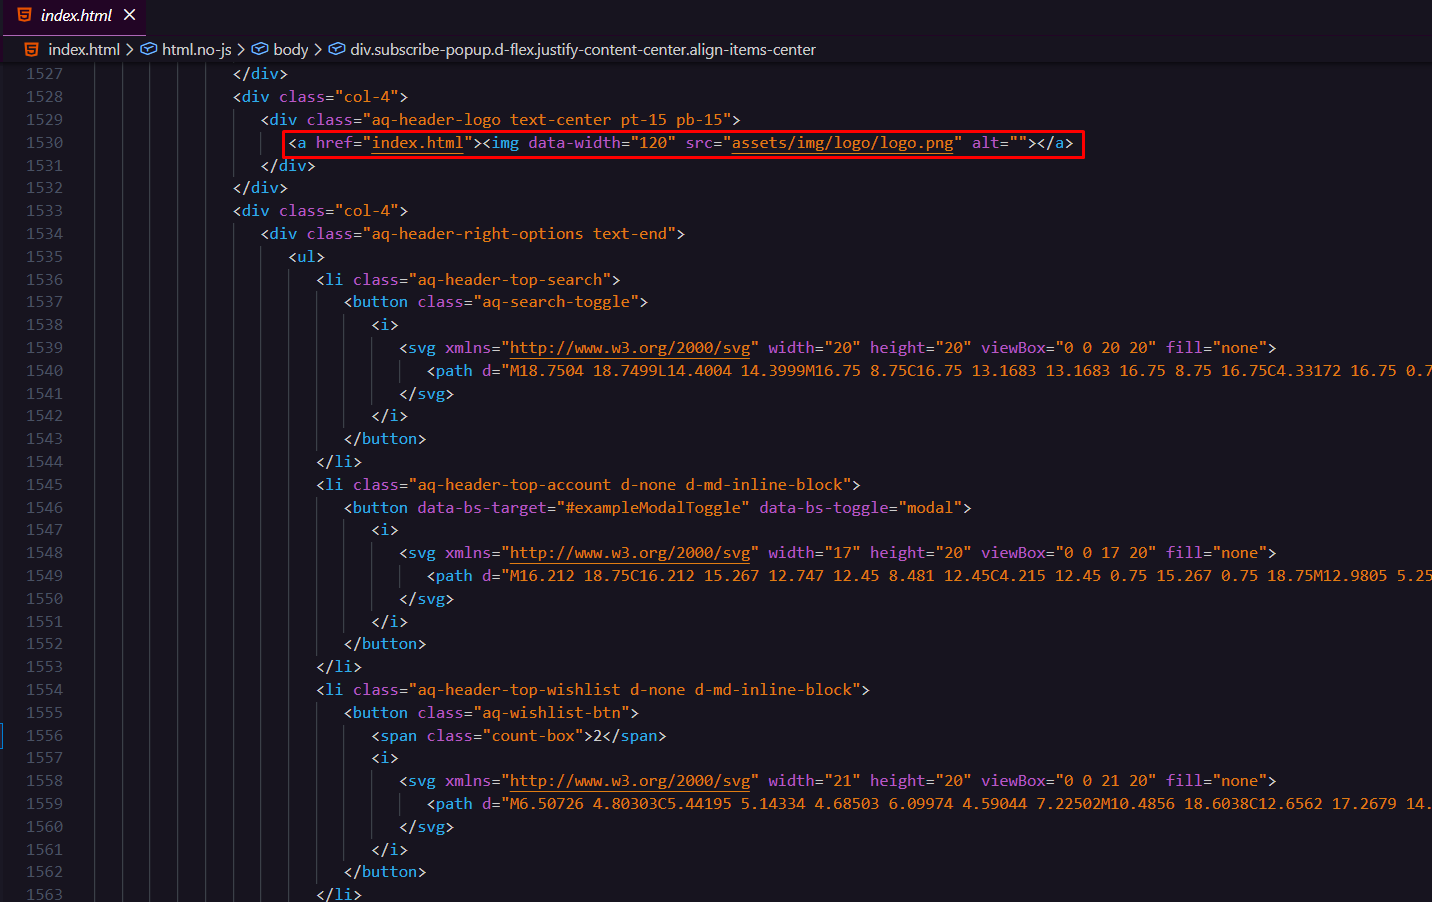Click the element icon beside html.no-js breadcrumb
Screen dimensions: 1432x902
(149, 49)
